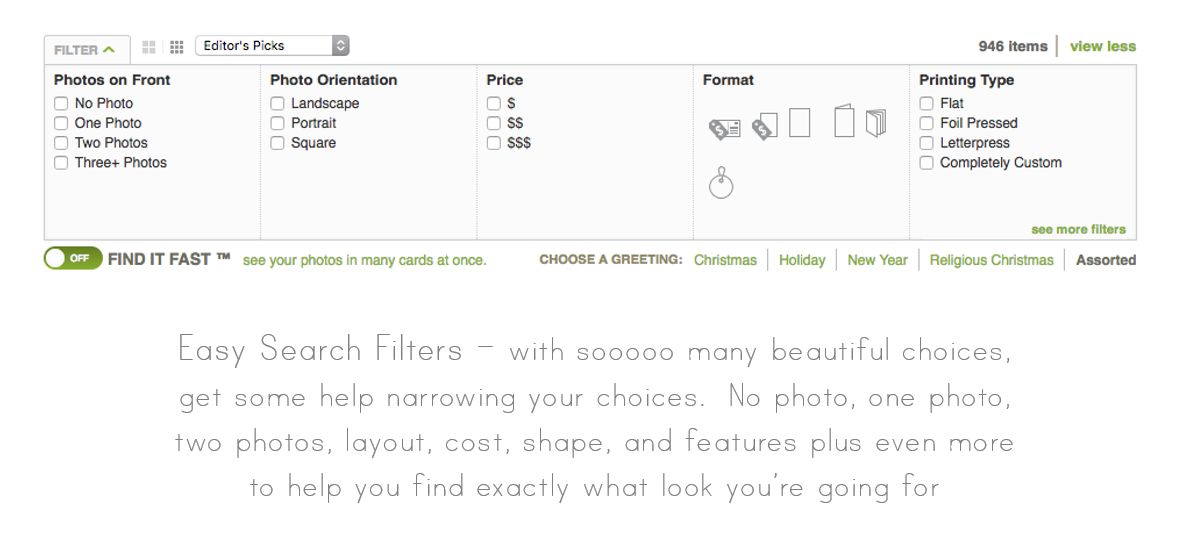Image resolution: width=1188 pixels, height=550 pixels.
Task: Toggle the Find It Fast switch
Action: pos(73,258)
